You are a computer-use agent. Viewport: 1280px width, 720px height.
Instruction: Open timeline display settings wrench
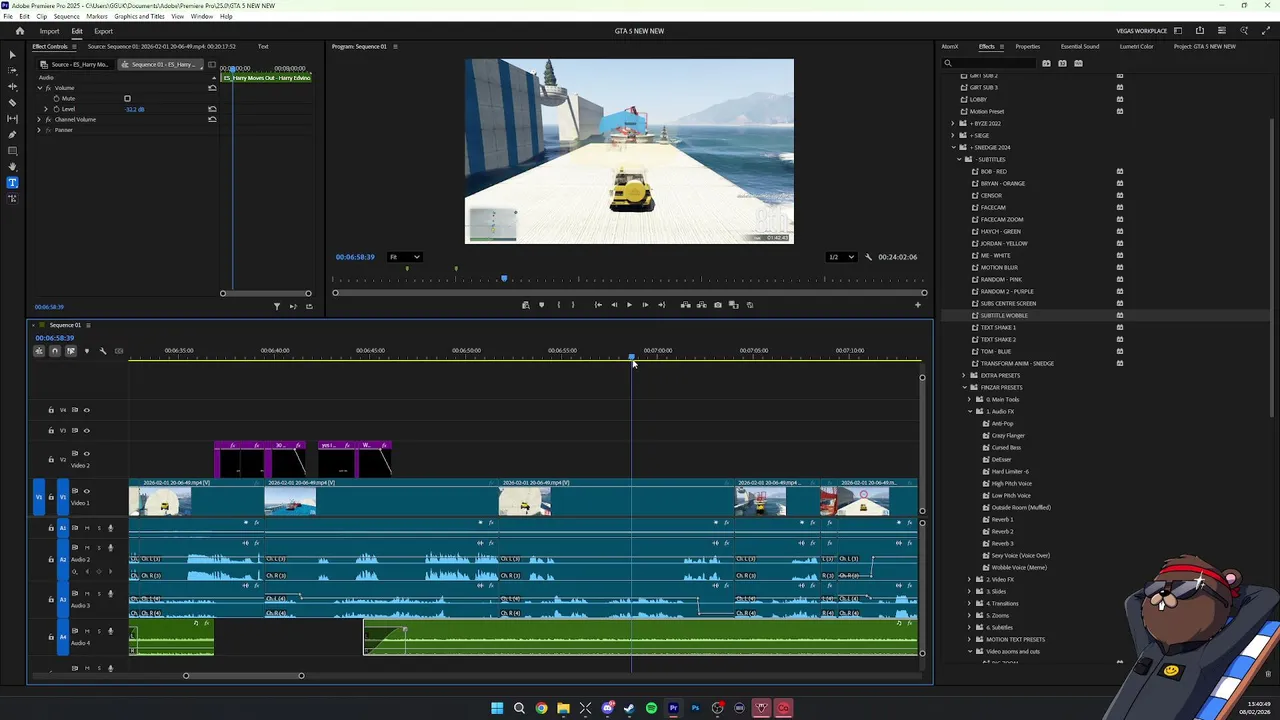click(102, 351)
